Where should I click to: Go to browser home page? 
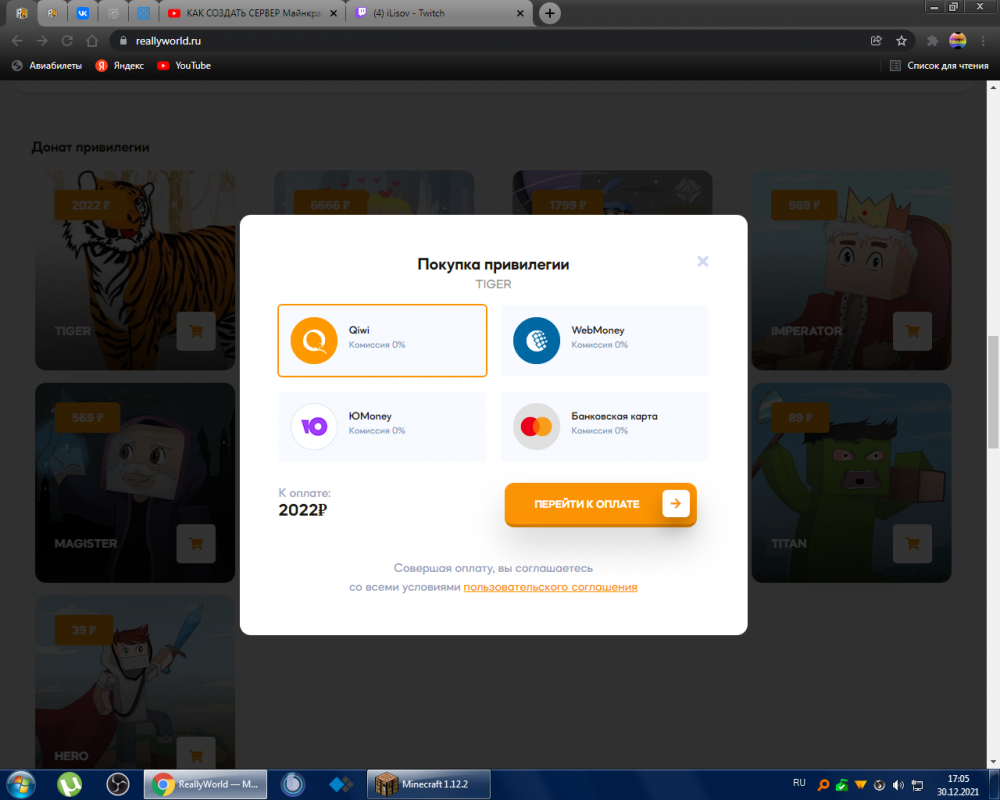92,41
